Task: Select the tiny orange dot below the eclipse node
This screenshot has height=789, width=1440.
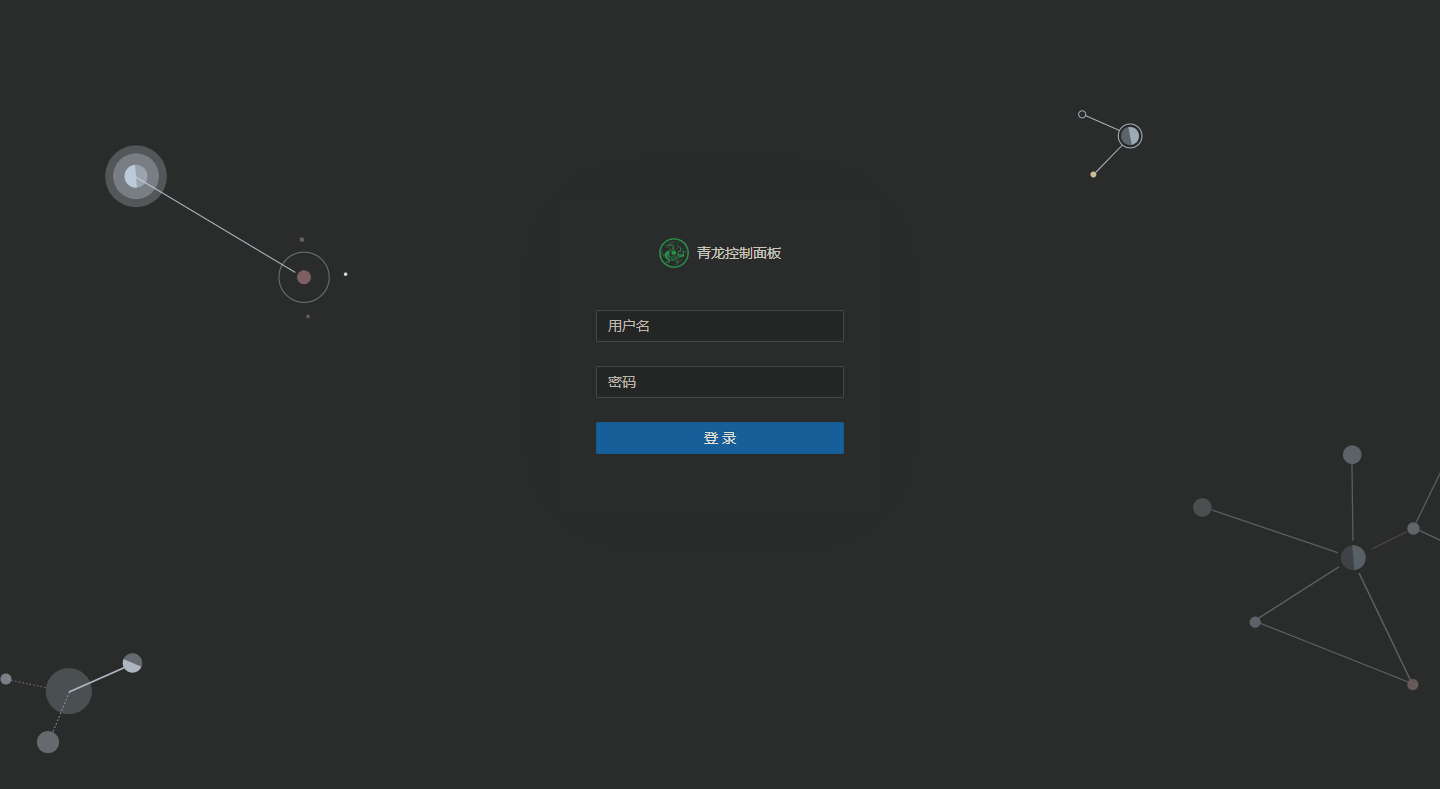Action: (1092, 173)
